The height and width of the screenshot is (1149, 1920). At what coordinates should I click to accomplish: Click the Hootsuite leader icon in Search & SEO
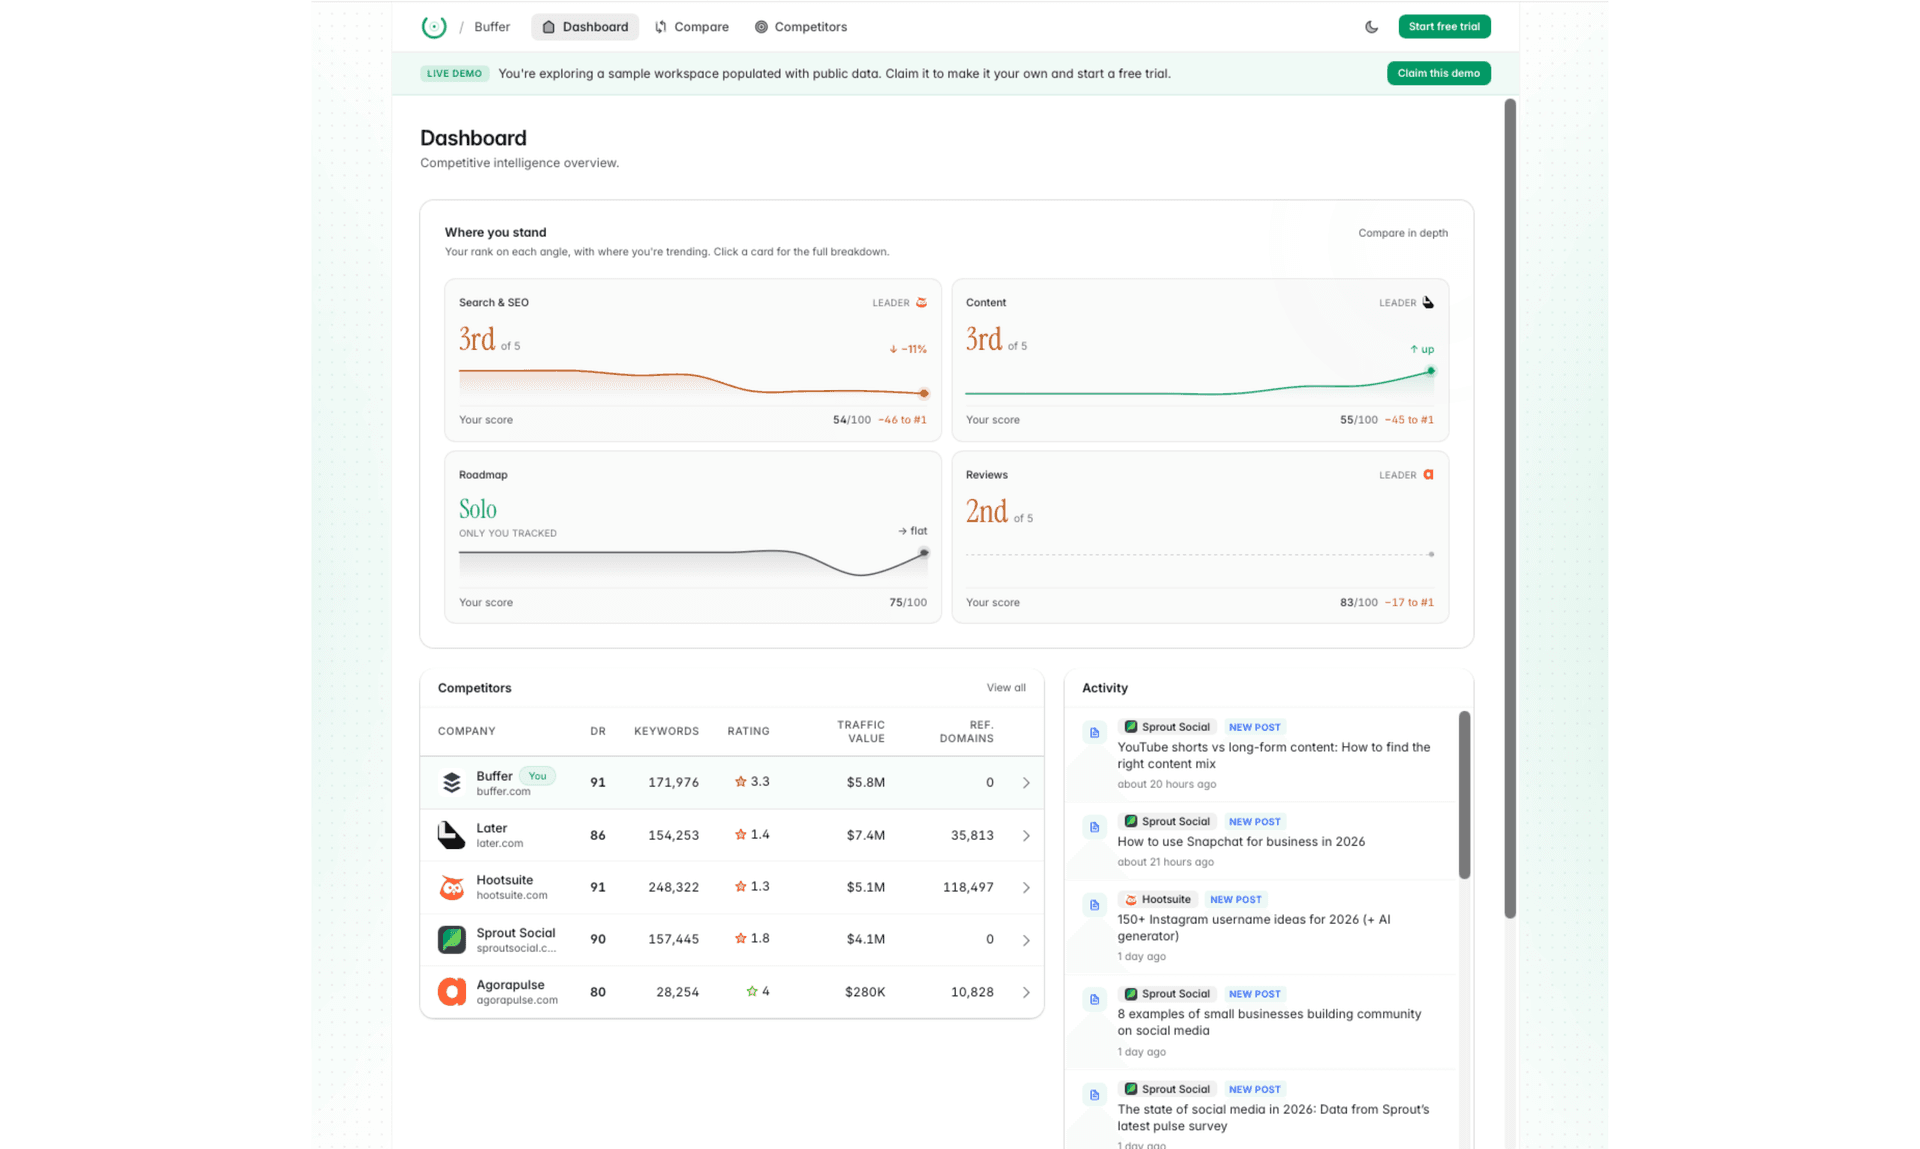921,303
